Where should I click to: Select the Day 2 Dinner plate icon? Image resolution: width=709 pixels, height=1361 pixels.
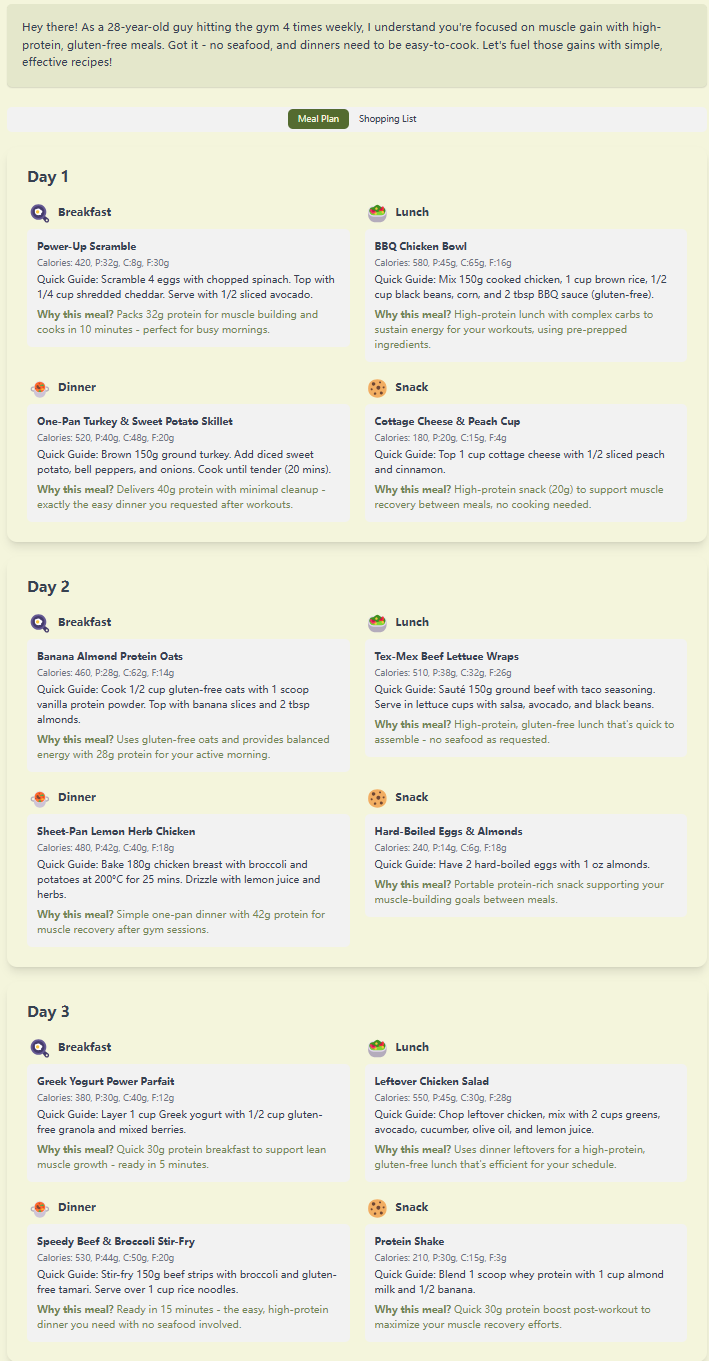(x=40, y=798)
